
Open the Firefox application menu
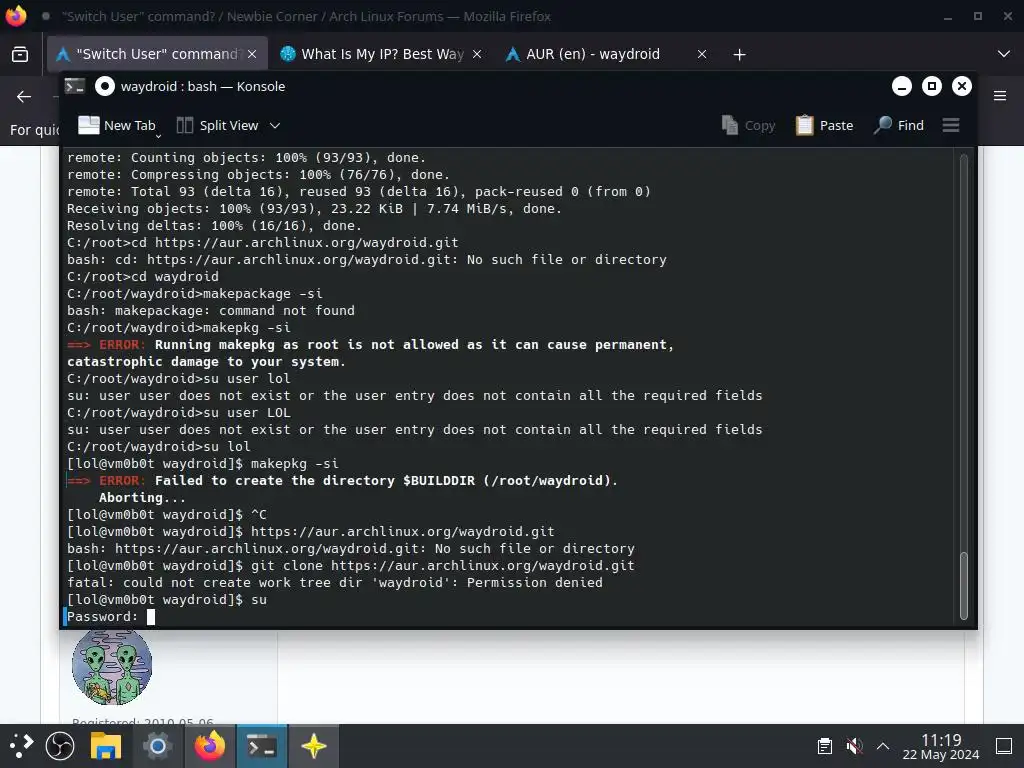coord(1000,96)
